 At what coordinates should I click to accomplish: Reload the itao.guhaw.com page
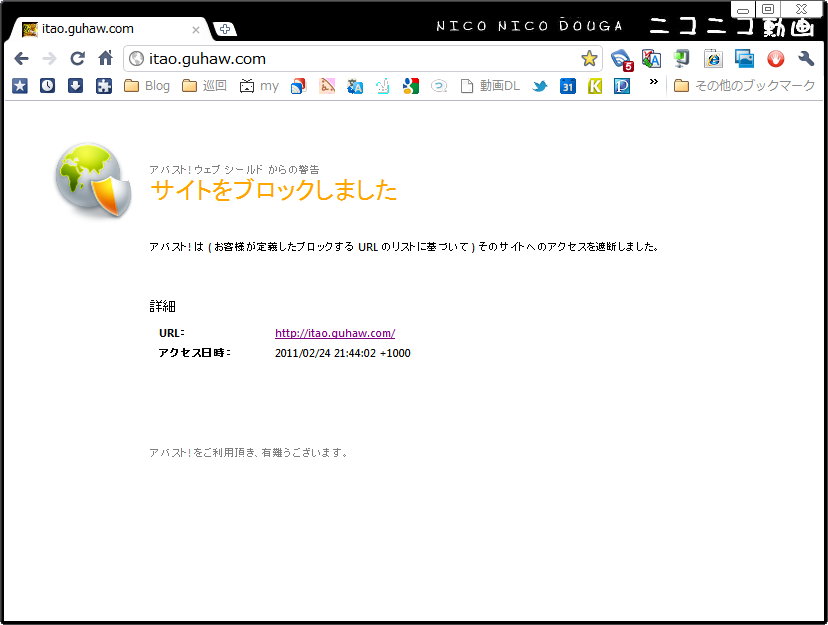78,58
